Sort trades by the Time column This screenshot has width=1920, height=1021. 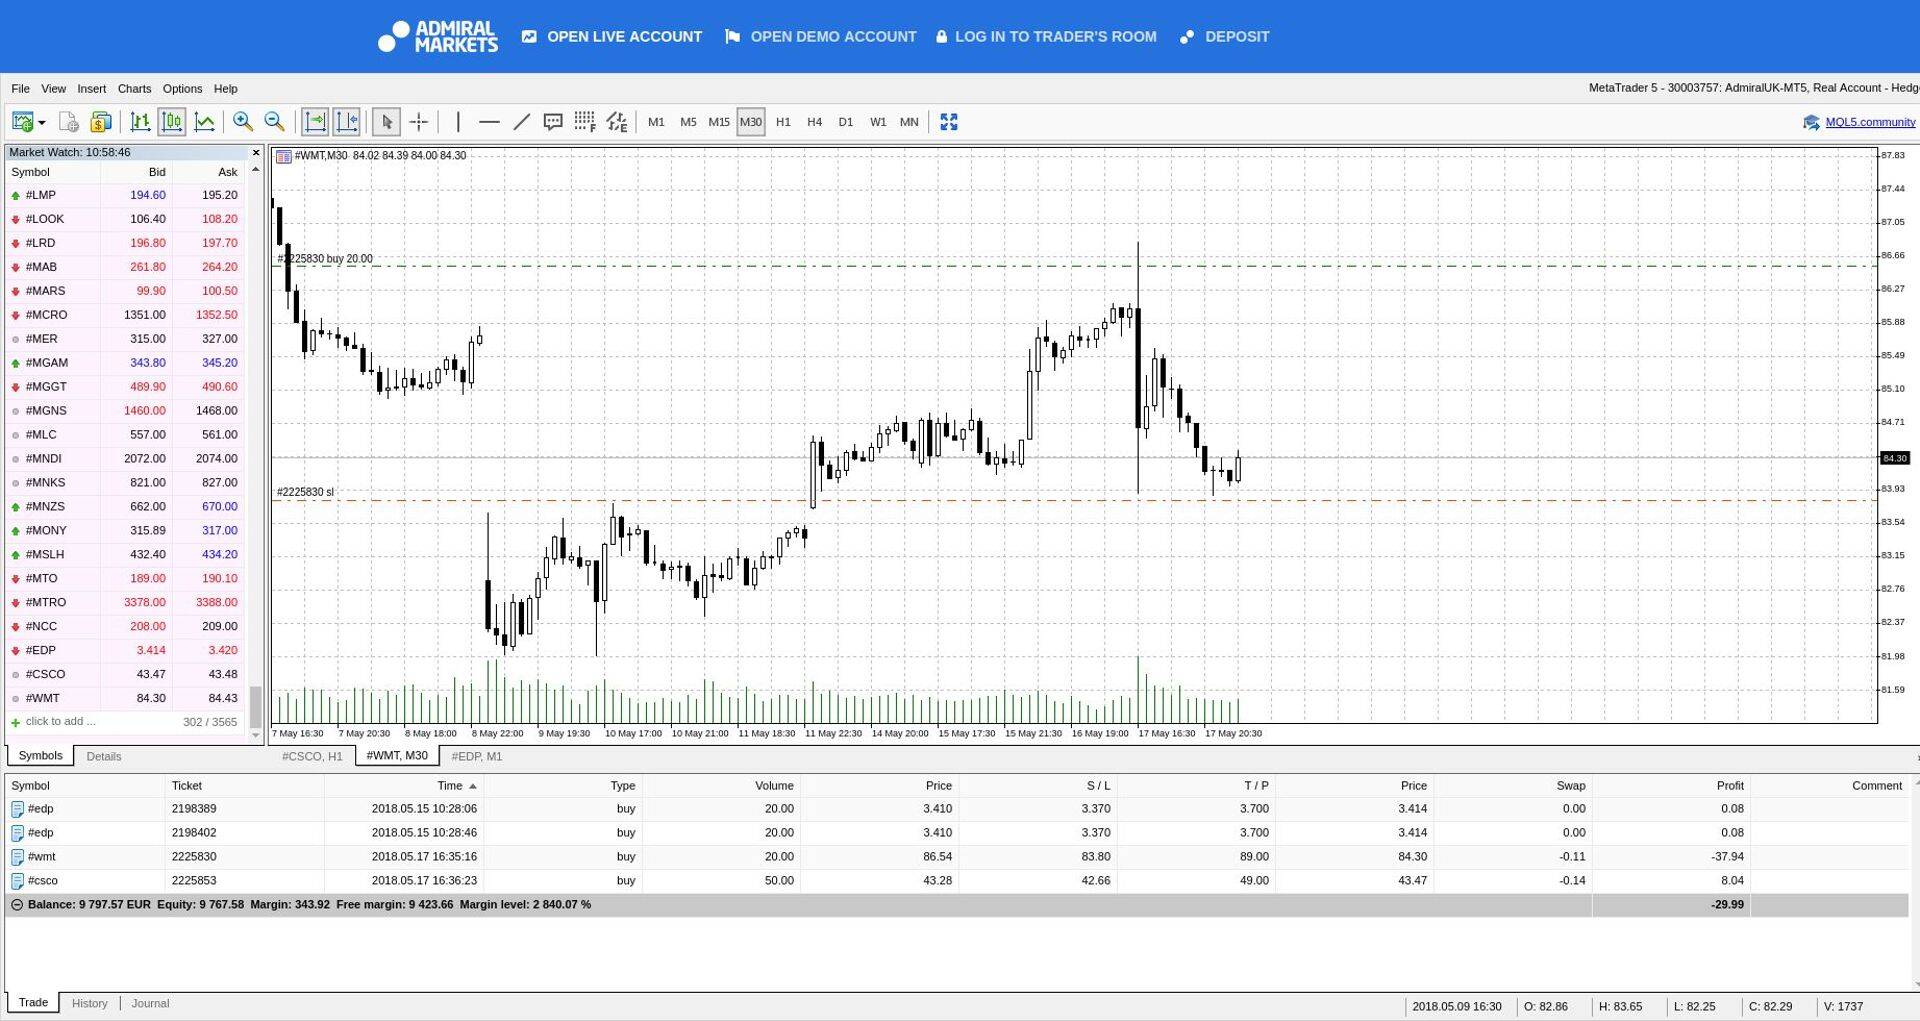click(450, 786)
